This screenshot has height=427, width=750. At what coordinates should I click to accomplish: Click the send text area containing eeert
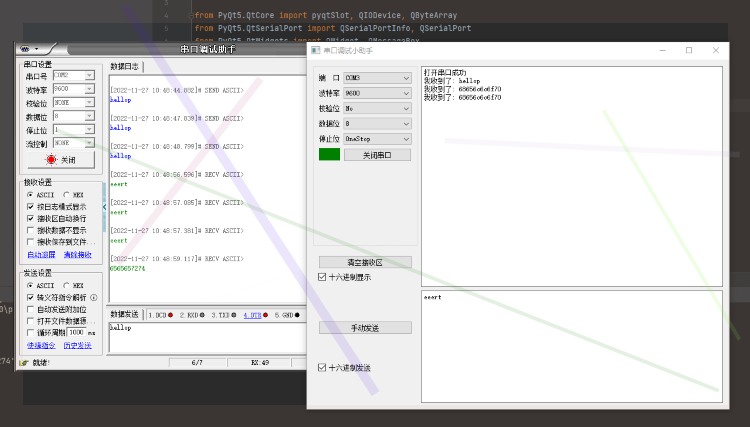572,346
